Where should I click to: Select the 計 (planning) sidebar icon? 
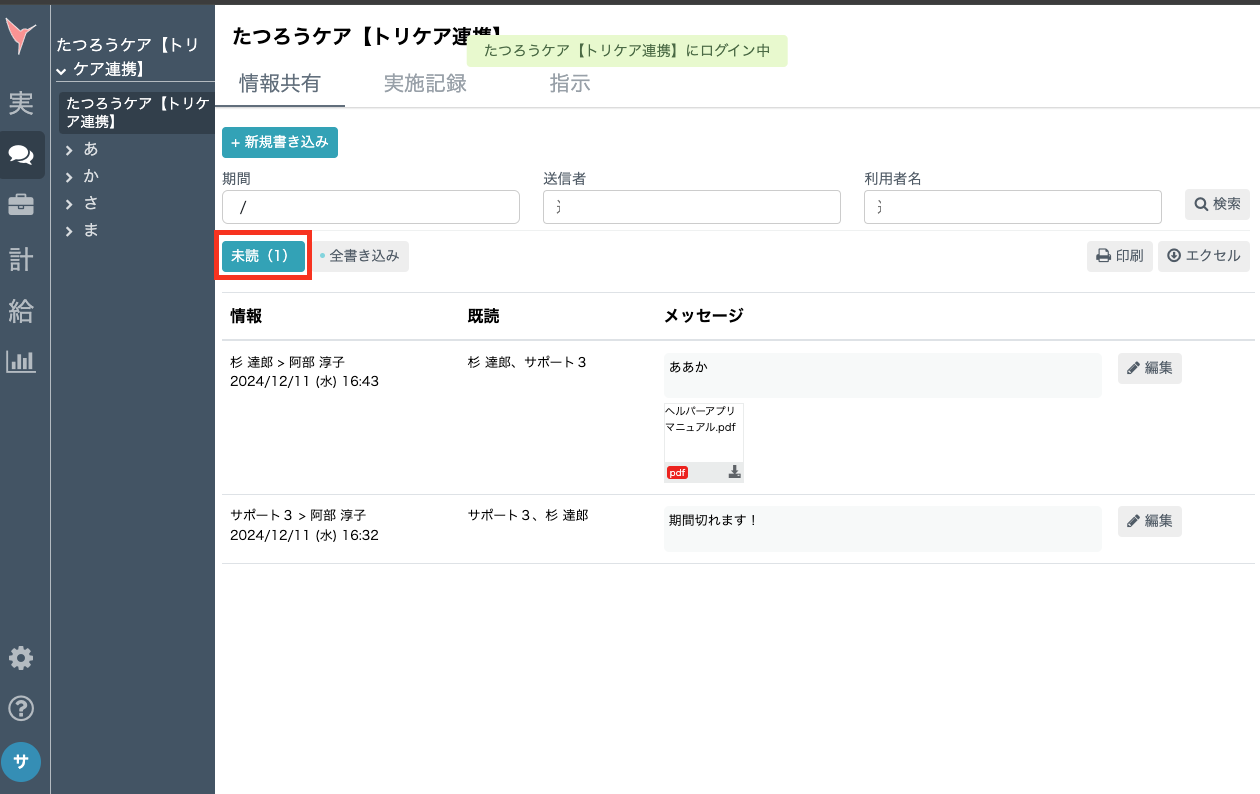(21, 258)
